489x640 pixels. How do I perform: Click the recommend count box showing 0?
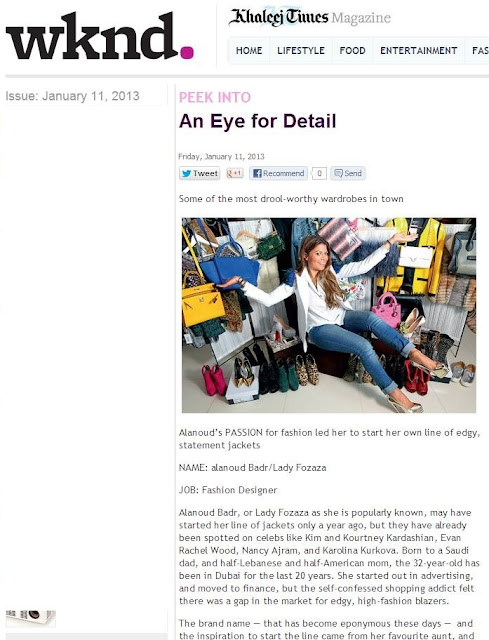coord(319,173)
